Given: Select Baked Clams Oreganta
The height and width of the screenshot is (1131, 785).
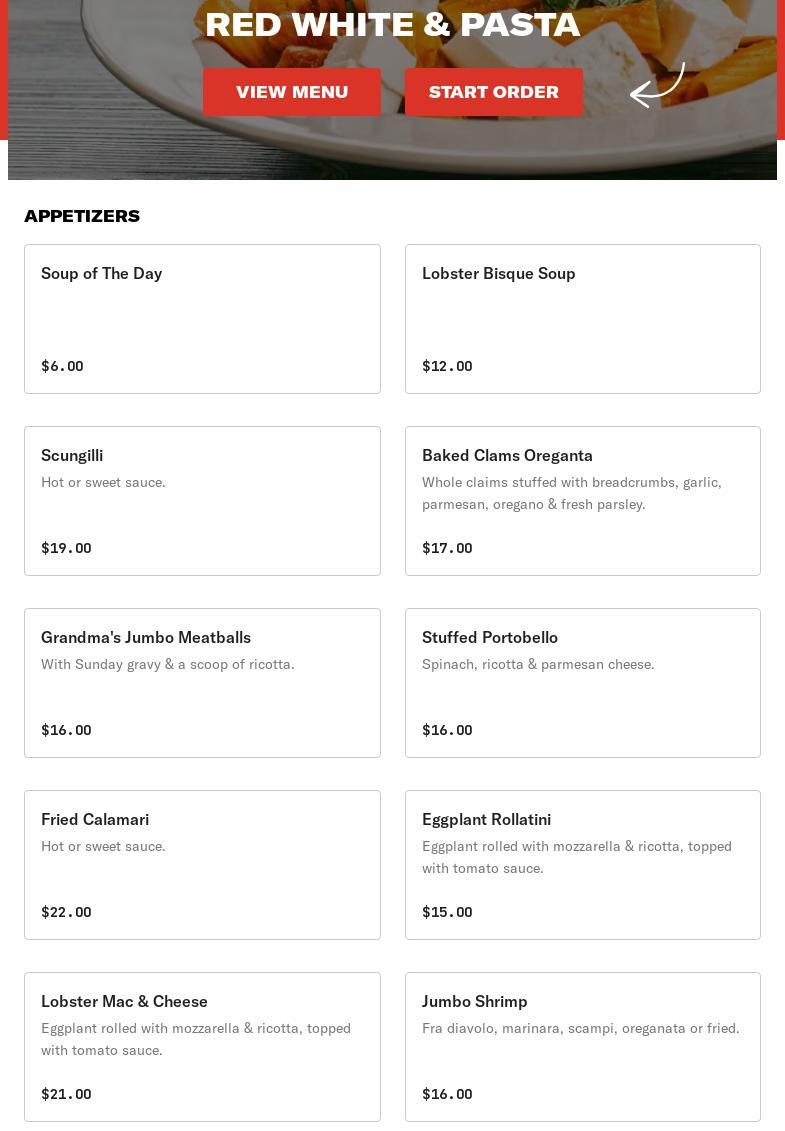Looking at the screenshot, I should pyautogui.click(x=582, y=500).
